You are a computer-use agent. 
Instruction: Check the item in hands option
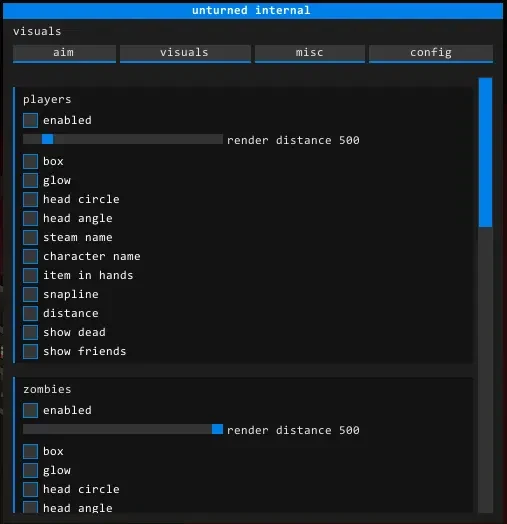pos(30,276)
